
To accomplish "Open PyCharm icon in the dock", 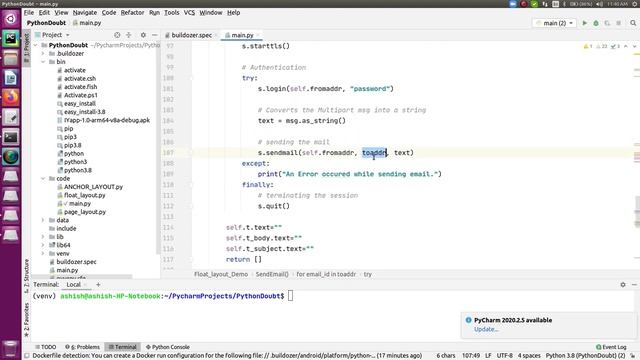I will [x=11, y=38].
